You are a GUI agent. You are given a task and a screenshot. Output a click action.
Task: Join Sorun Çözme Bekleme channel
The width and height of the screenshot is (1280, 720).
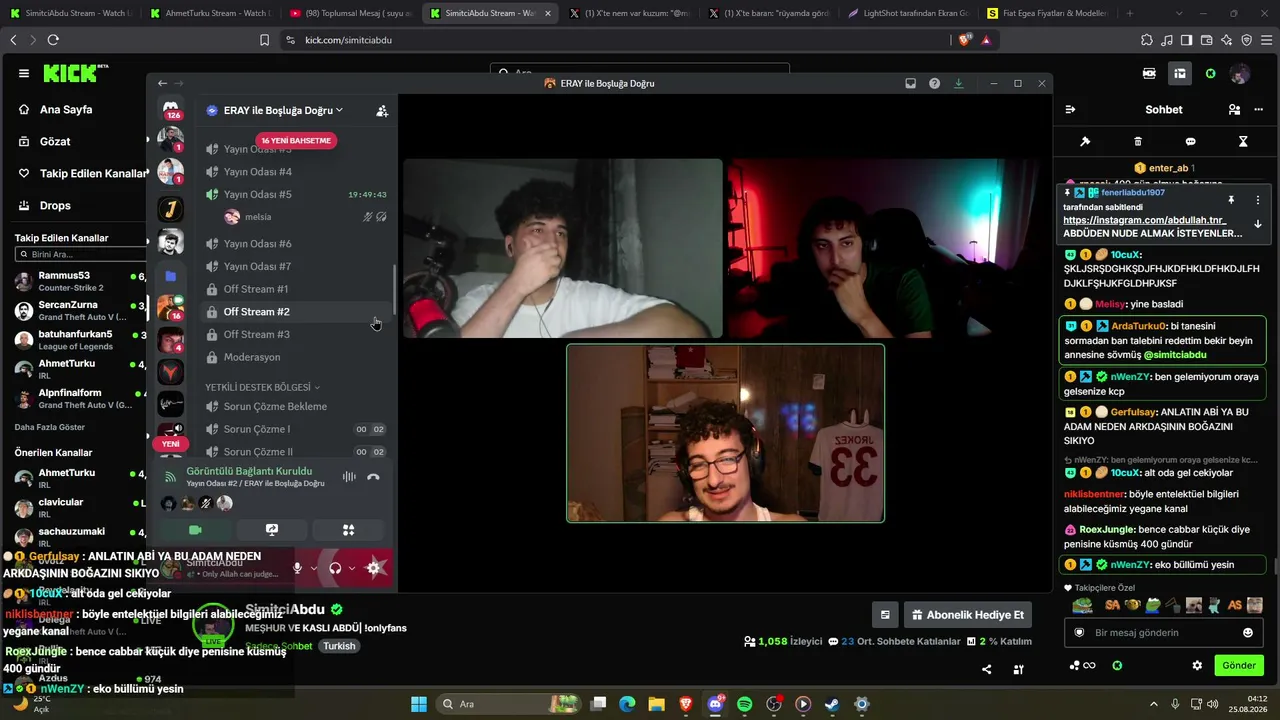coord(297,407)
